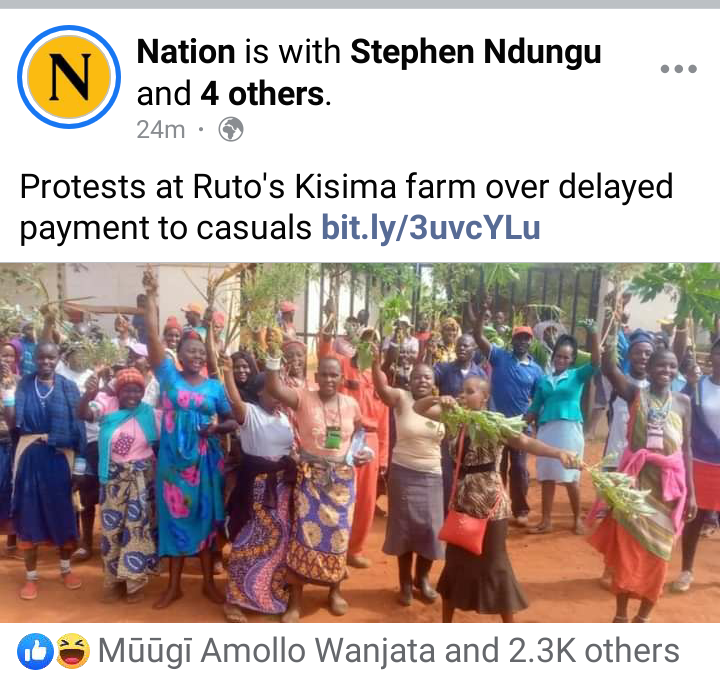Image resolution: width=720 pixels, height=674 pixels.
Task: Open the Nation page name link
Action: 186,51
